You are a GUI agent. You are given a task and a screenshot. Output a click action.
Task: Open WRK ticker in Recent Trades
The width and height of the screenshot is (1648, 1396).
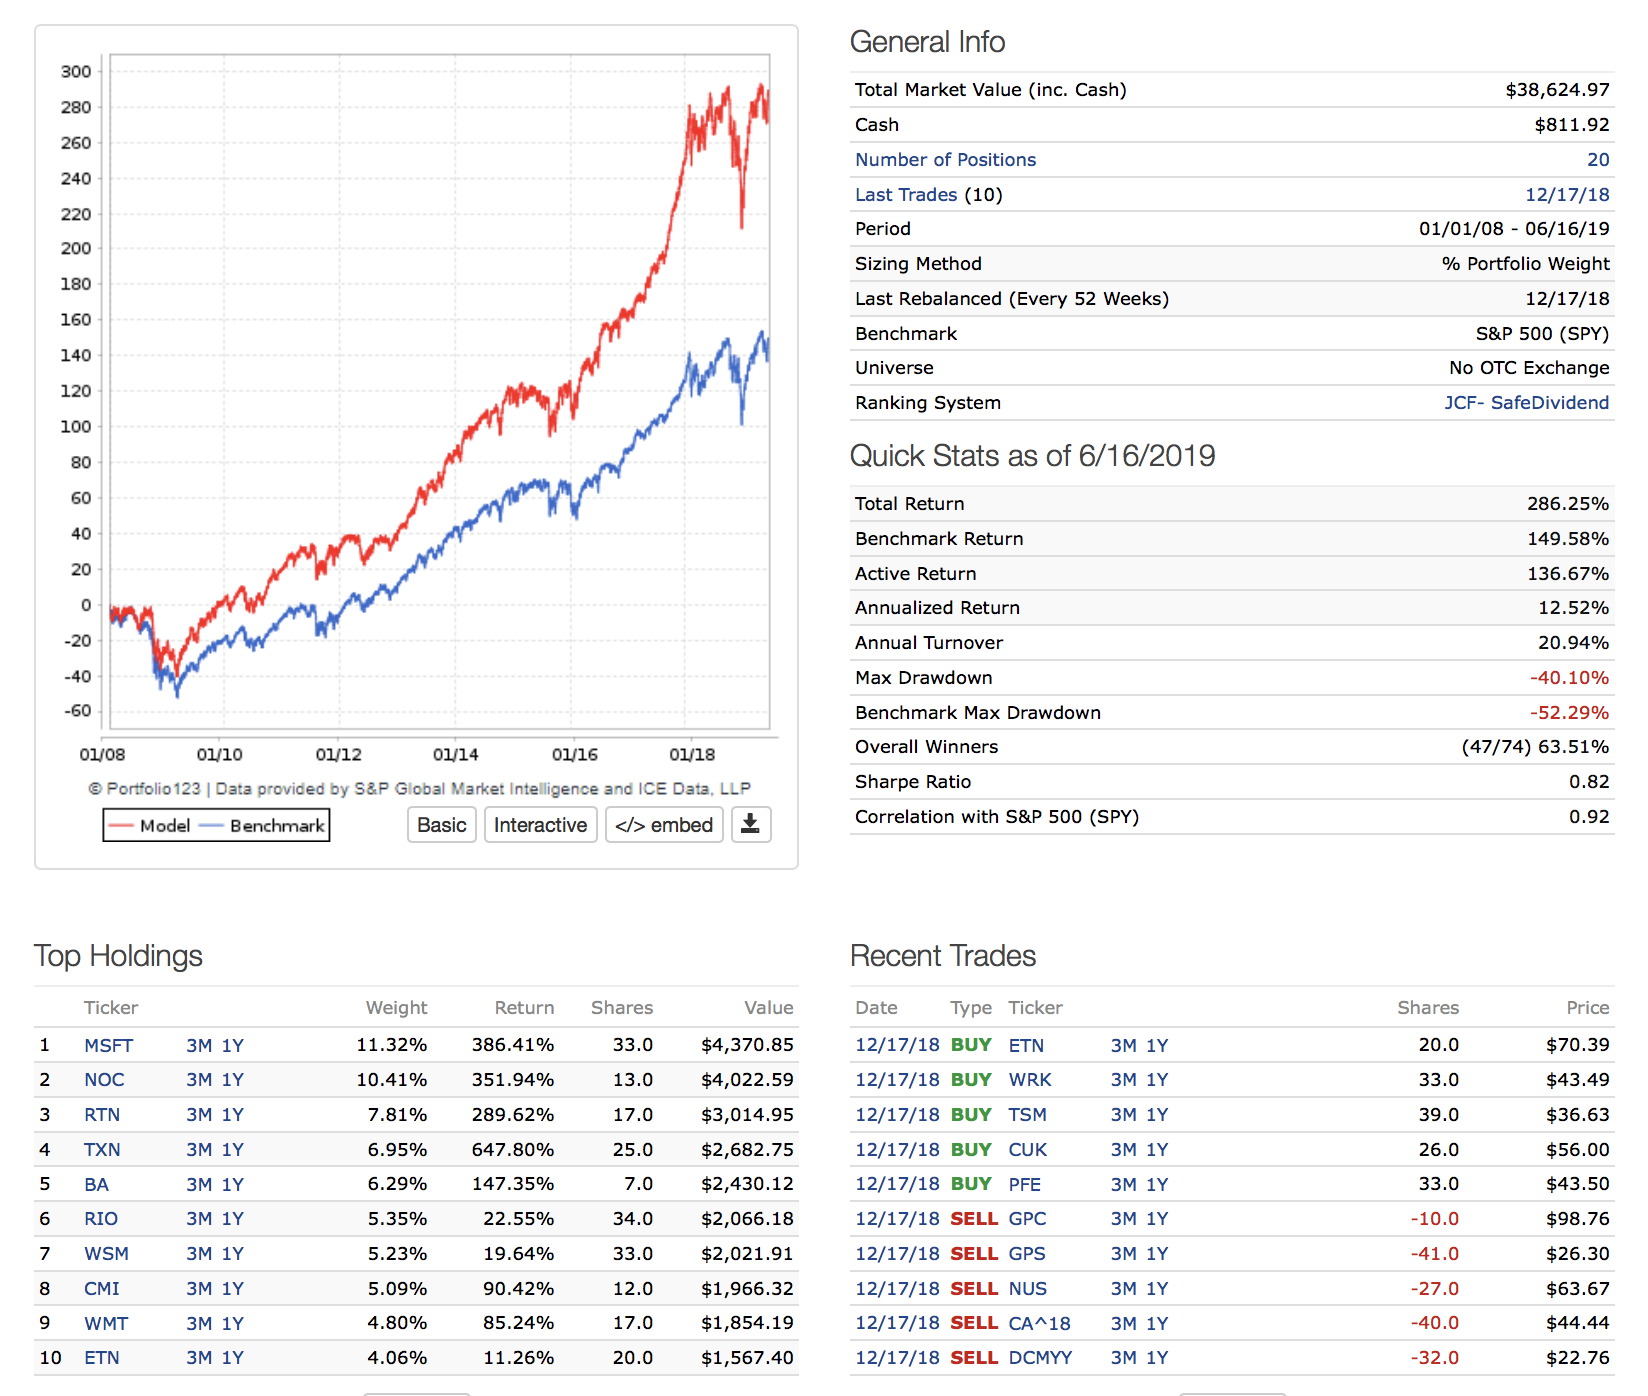(1029, 1080)
